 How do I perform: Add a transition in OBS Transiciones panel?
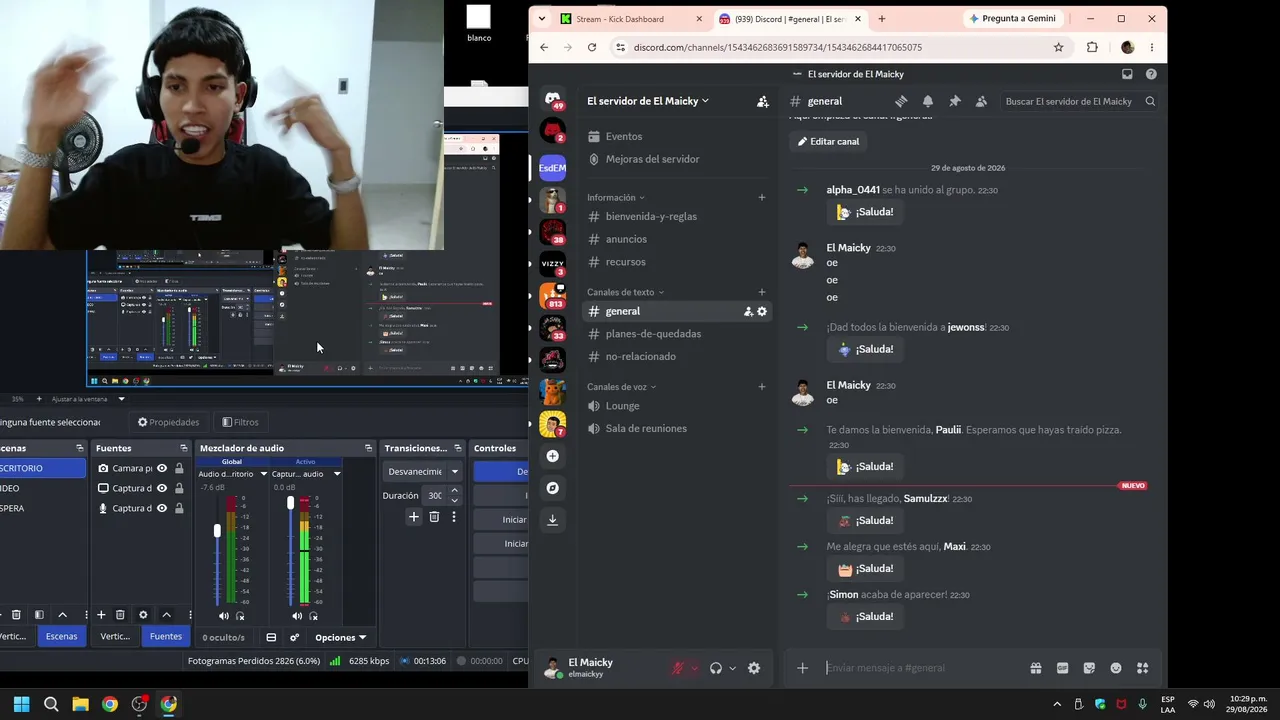(x=414, y=517)
